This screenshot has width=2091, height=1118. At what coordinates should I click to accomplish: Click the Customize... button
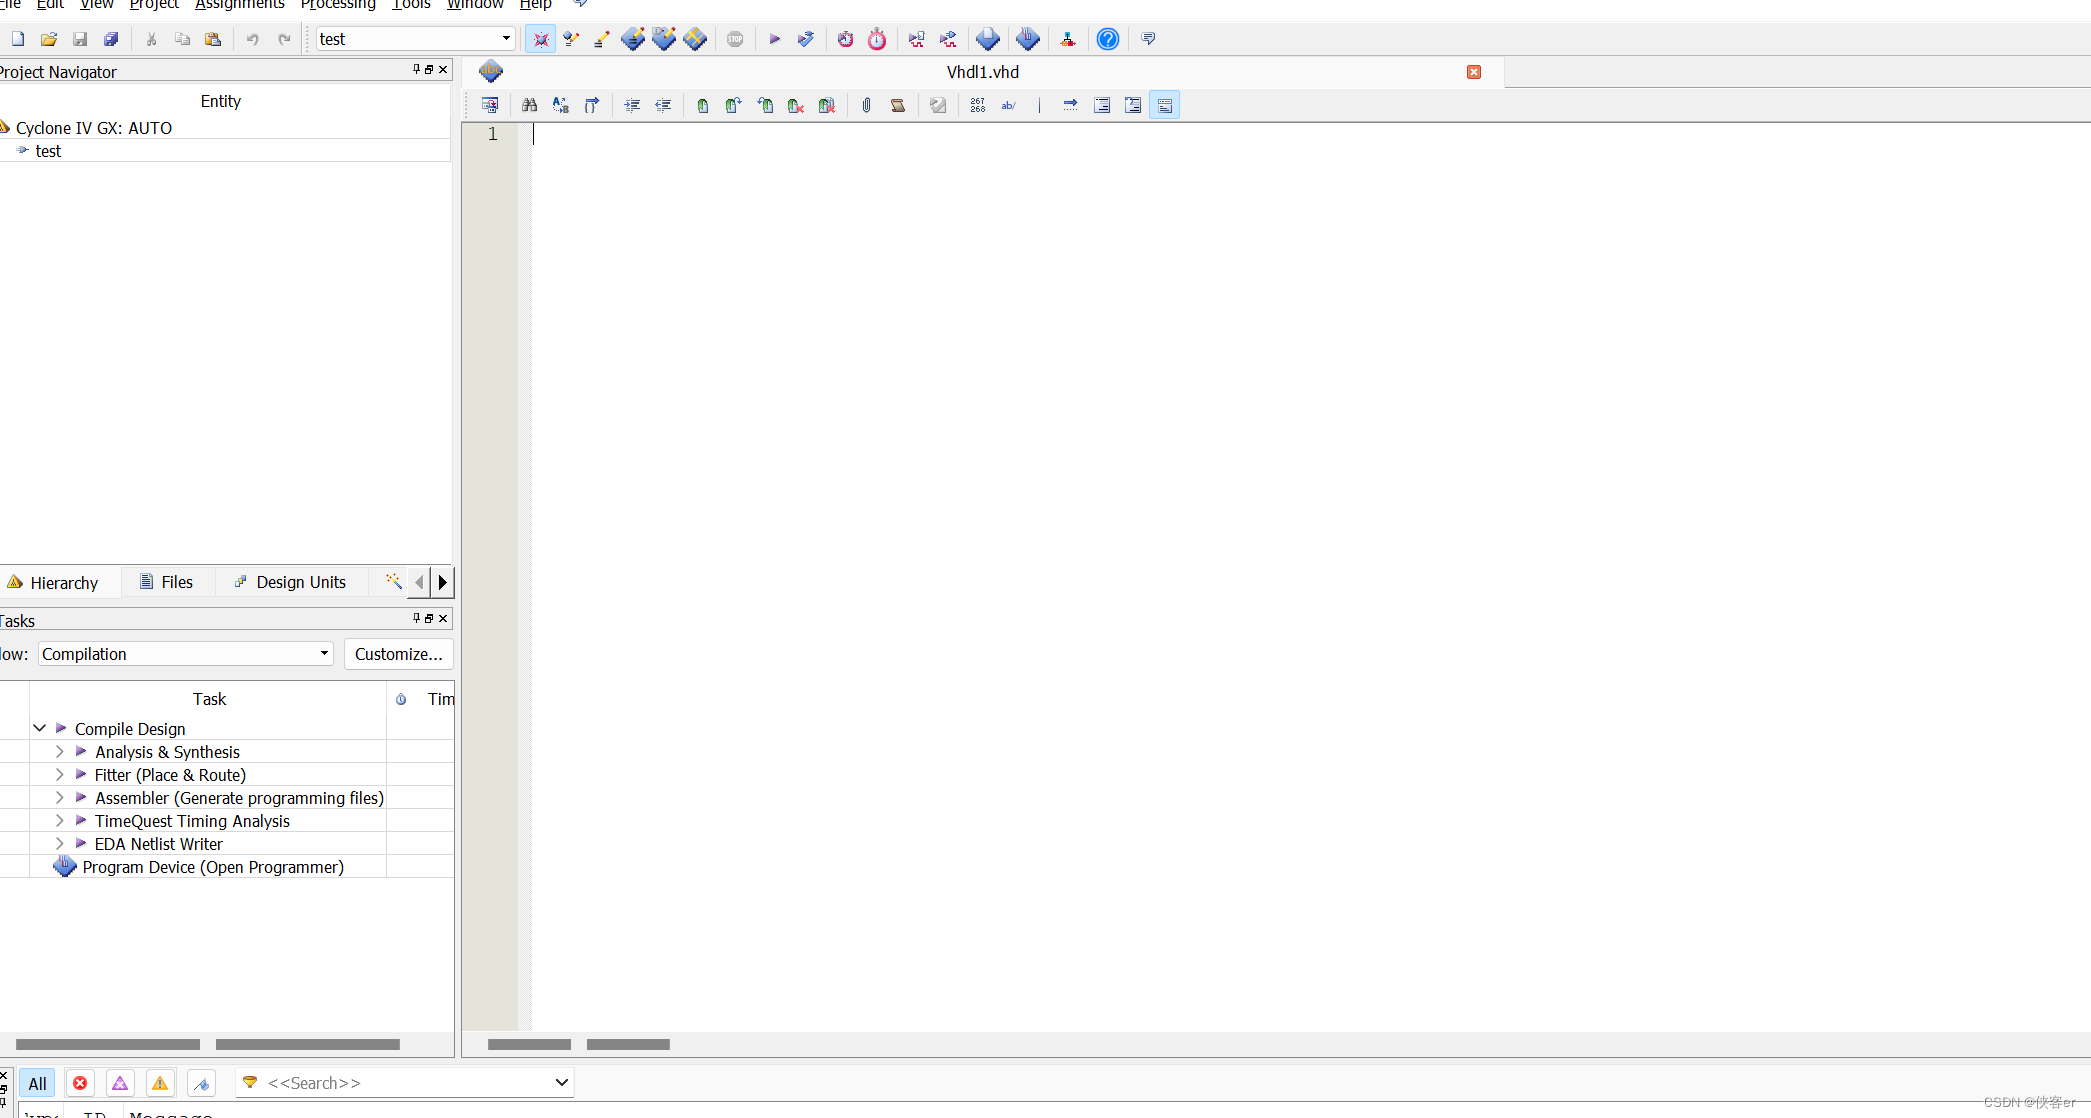[x=399, y=654]
